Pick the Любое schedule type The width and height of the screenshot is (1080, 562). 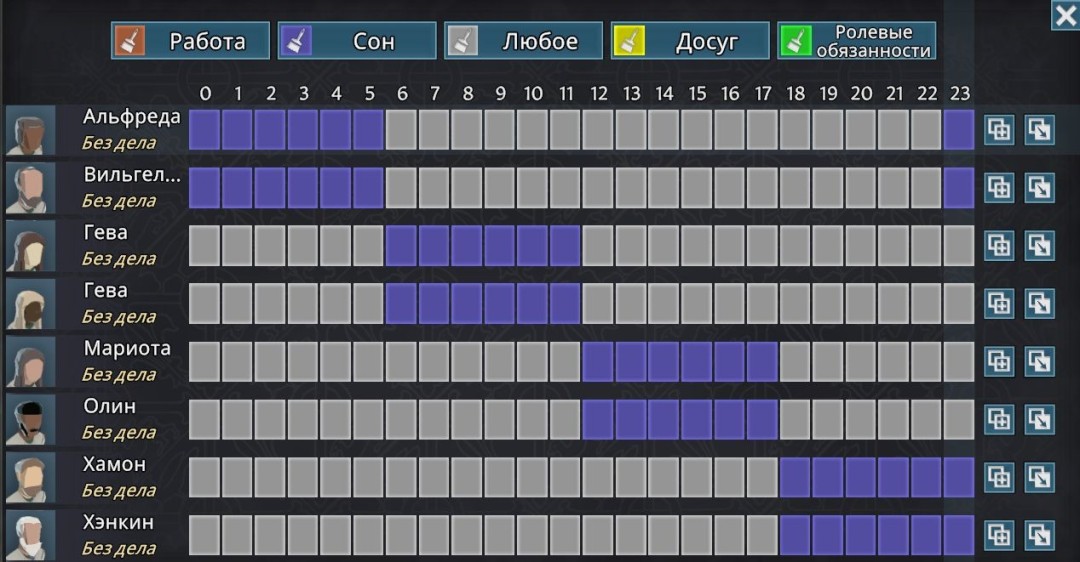[524, 41]
